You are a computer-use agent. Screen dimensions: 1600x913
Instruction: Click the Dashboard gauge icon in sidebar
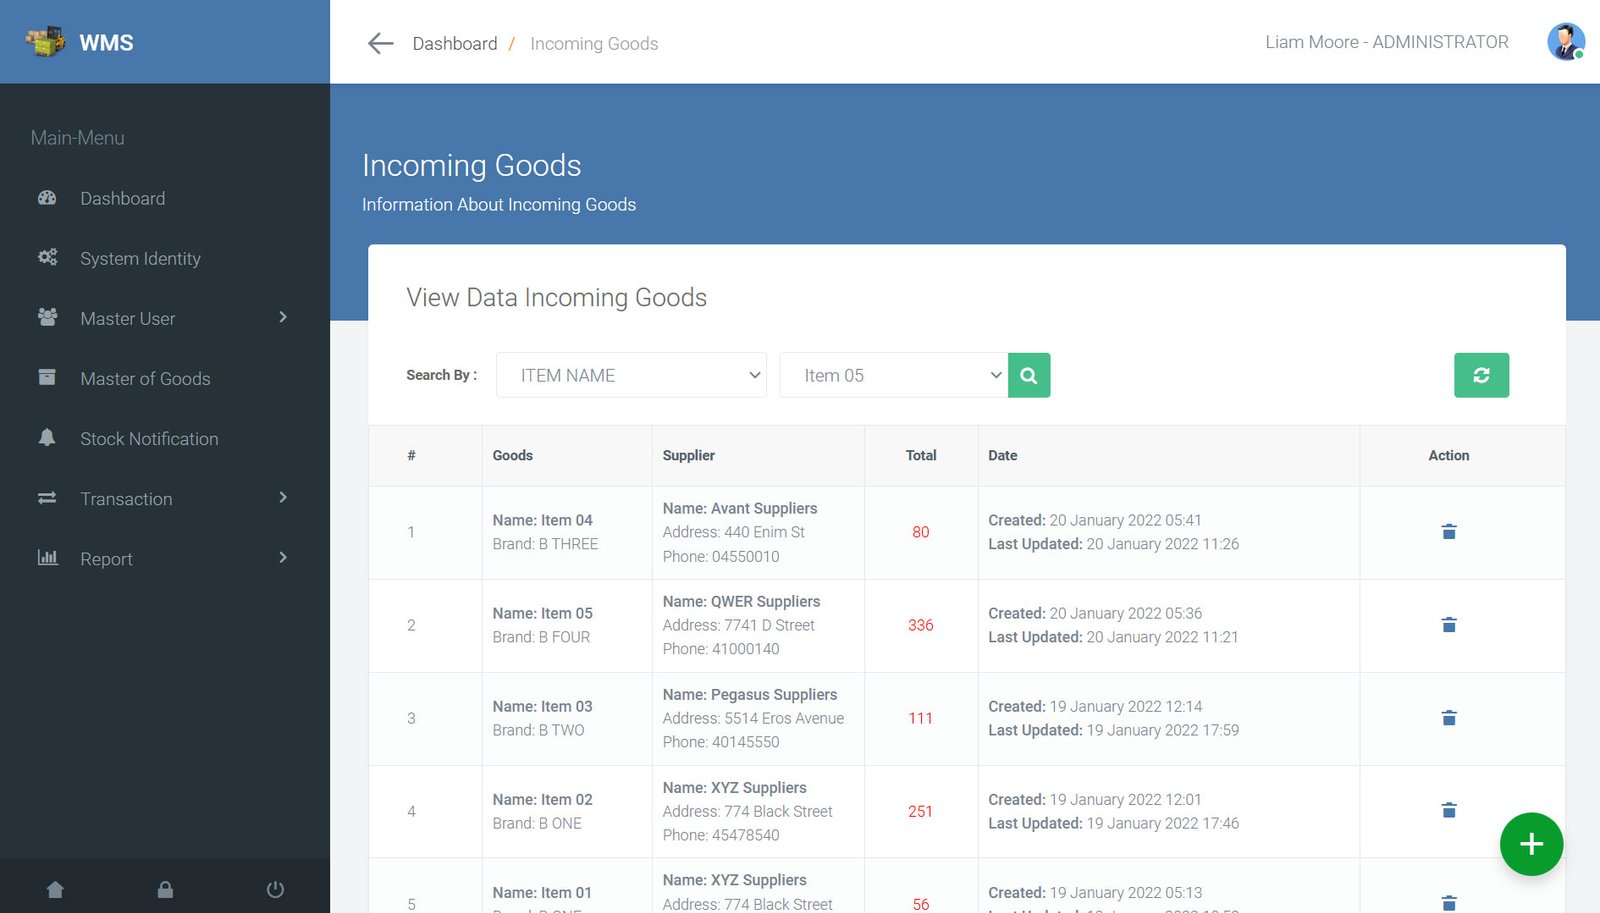point(47,198)
